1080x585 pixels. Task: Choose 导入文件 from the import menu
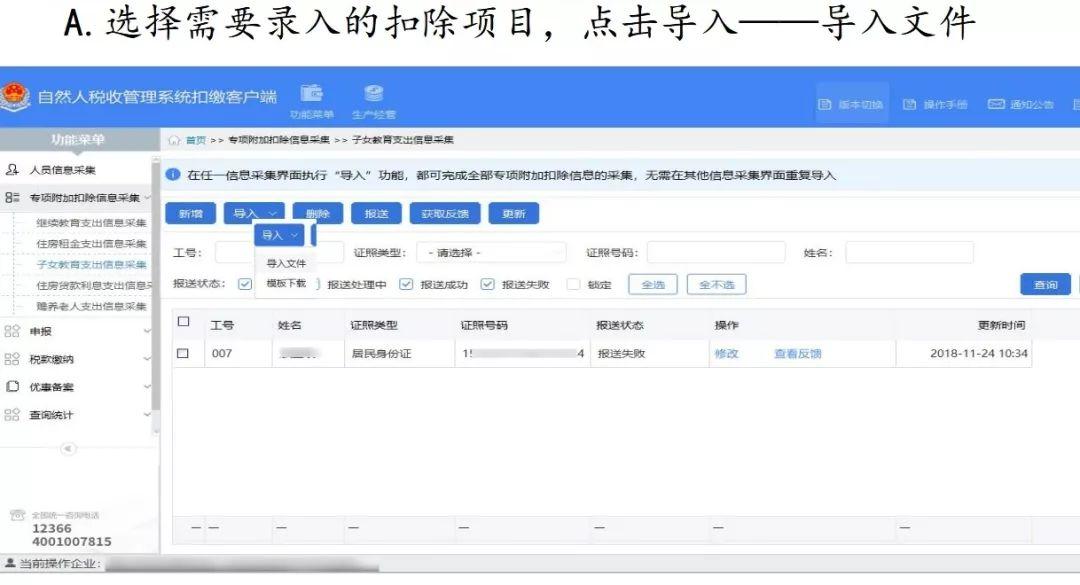tap(286, 263)
